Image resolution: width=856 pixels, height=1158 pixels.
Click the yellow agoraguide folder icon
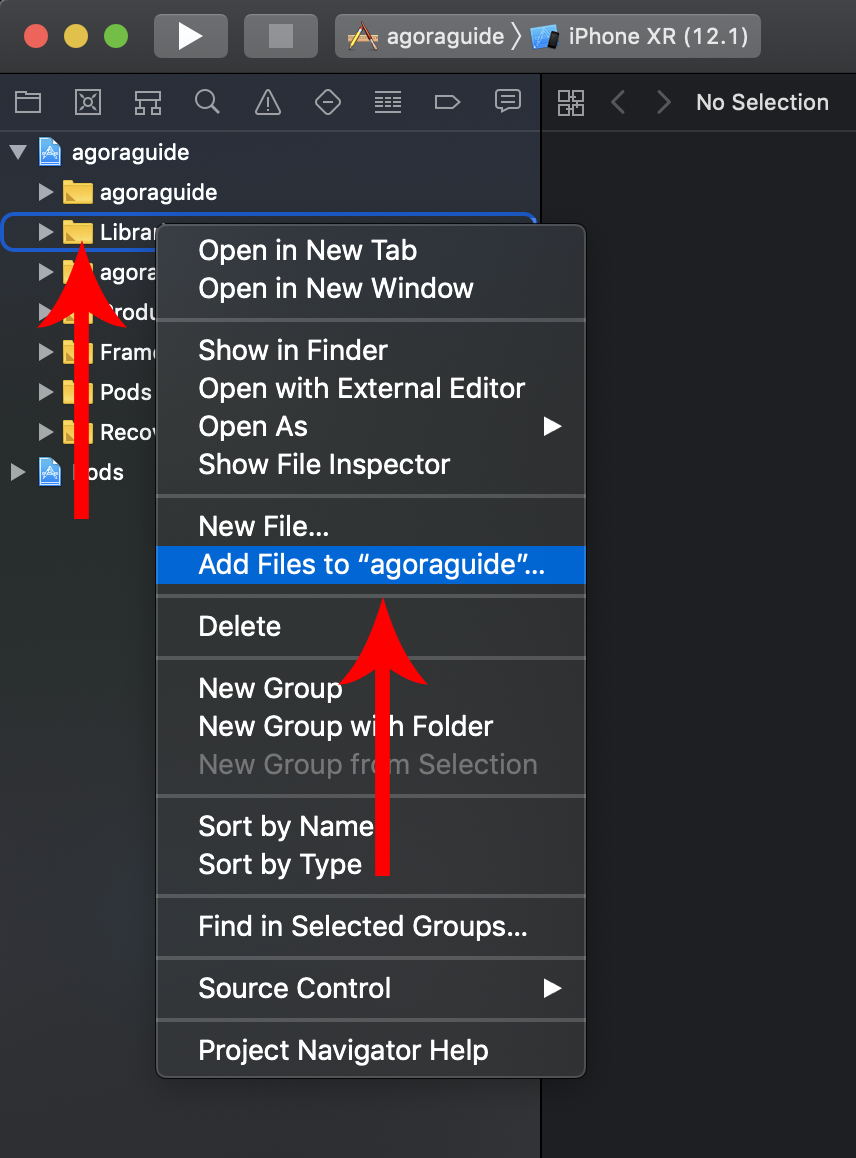pos(78,192)
